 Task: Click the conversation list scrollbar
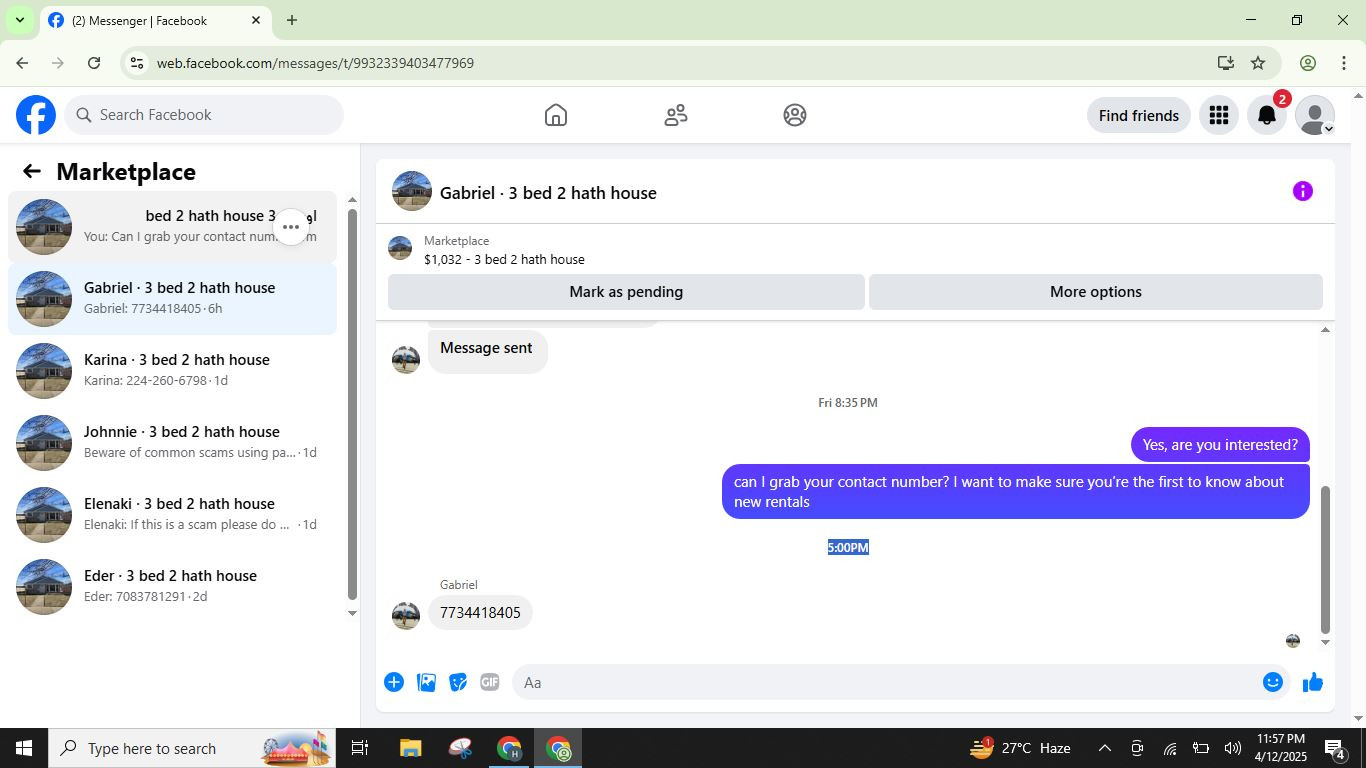pyautogui.click(x=352, y=405)
